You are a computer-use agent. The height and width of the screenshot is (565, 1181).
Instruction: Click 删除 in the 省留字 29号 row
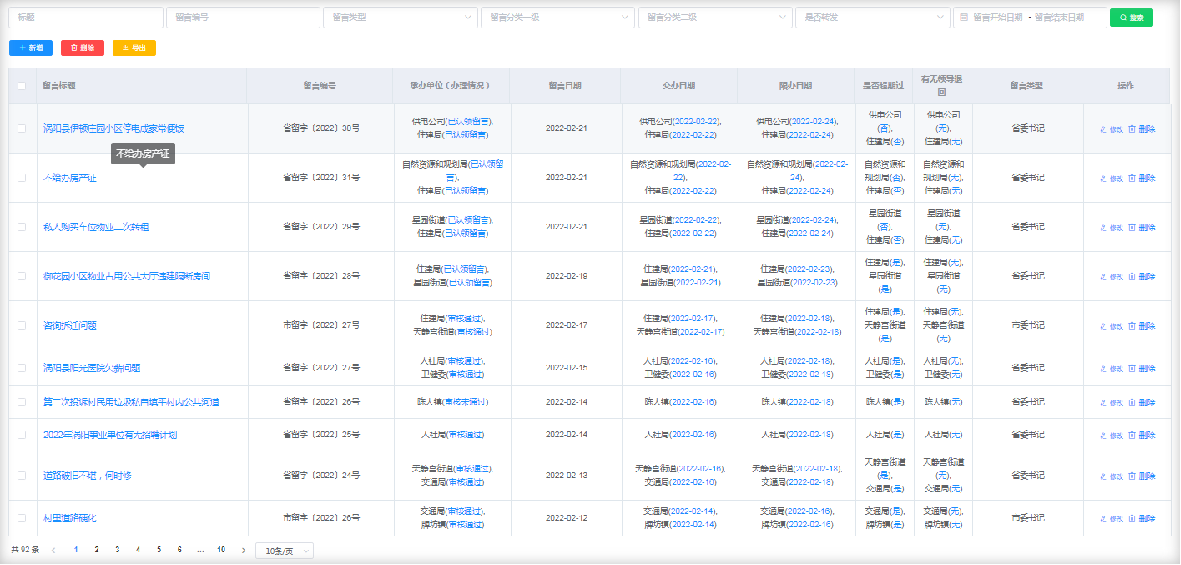(1142, 228)
